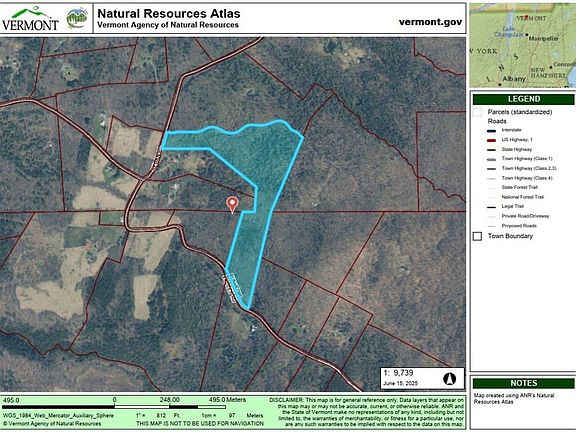Click the 1: 9,739 scale box
This screenshot has height=432, width=576.
422,378
